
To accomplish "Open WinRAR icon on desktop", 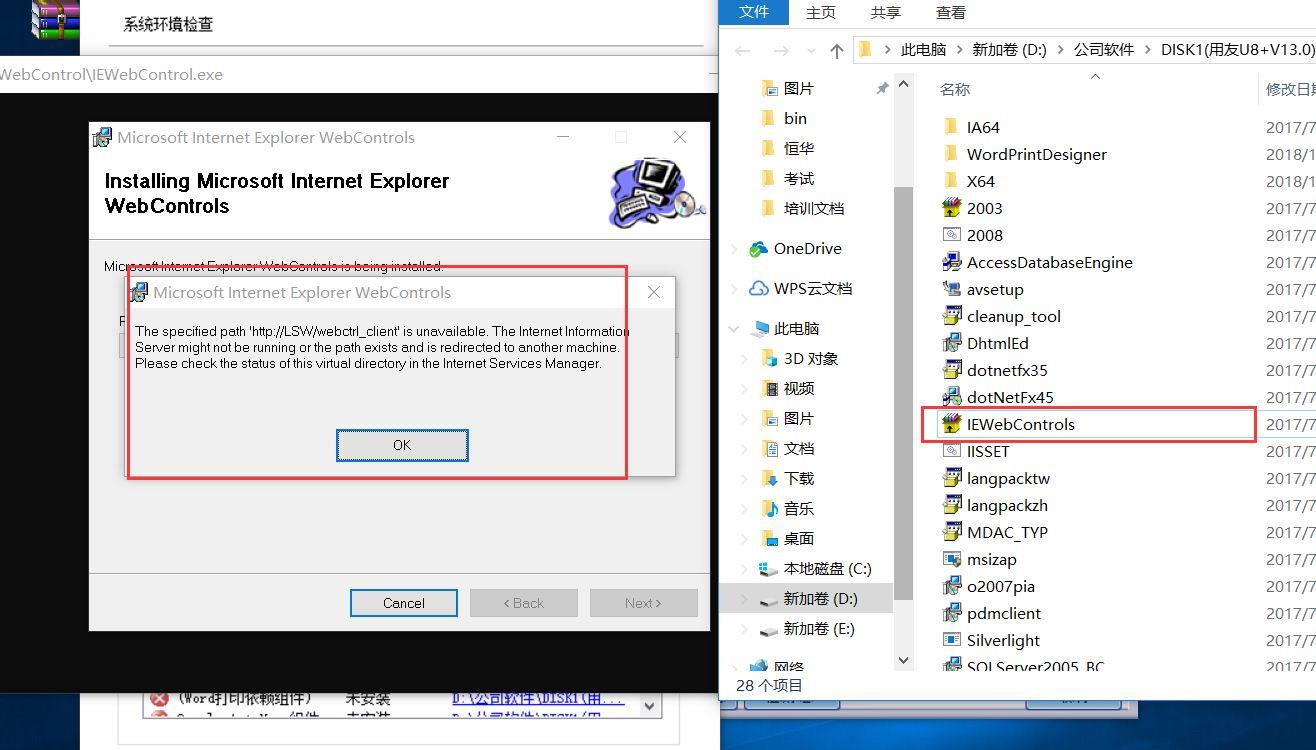I will pos(55,19).
